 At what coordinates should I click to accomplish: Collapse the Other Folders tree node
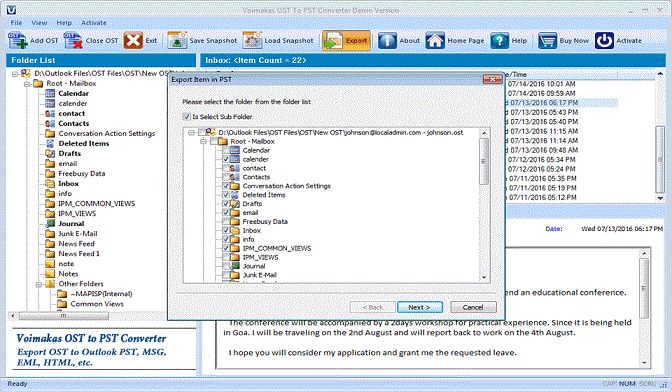tap(39, 284)
